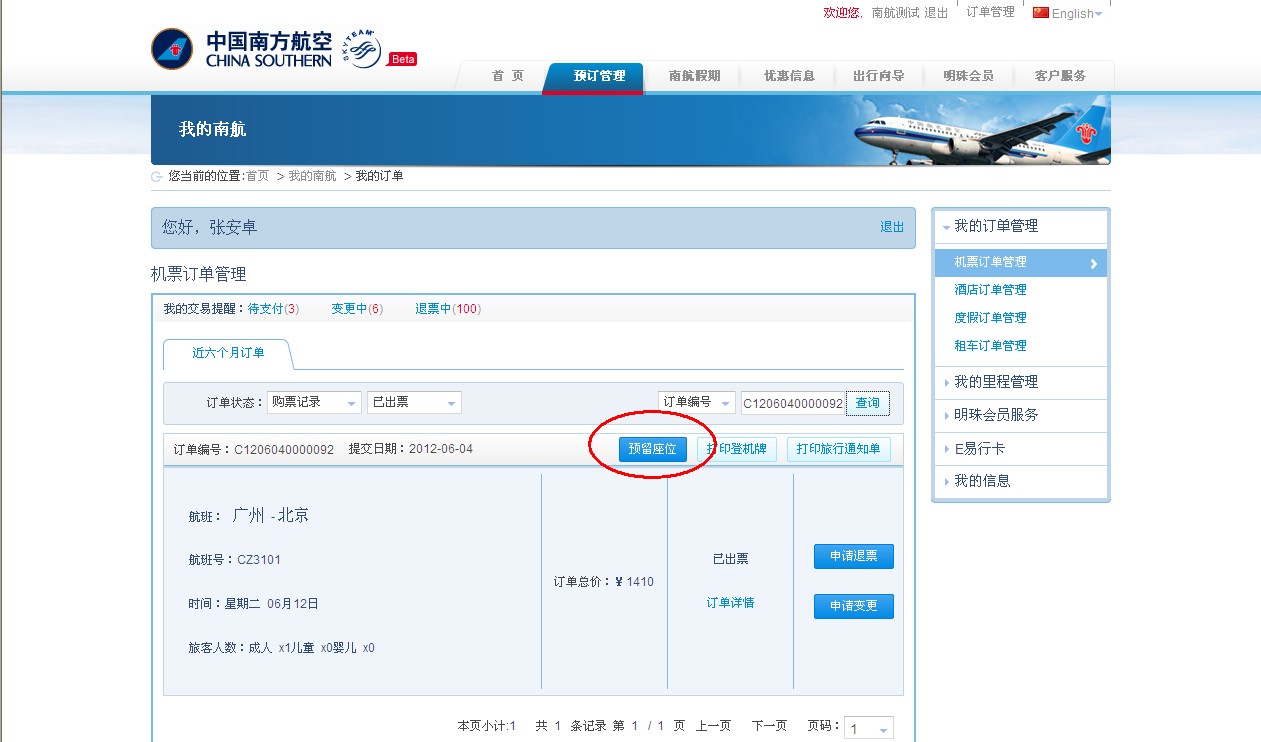The width and height of the screenshot is (1261, 742).
Task: Expand the 我的里程管理 sidebar section
Action: pyautogui.click(x=997, y=382)
